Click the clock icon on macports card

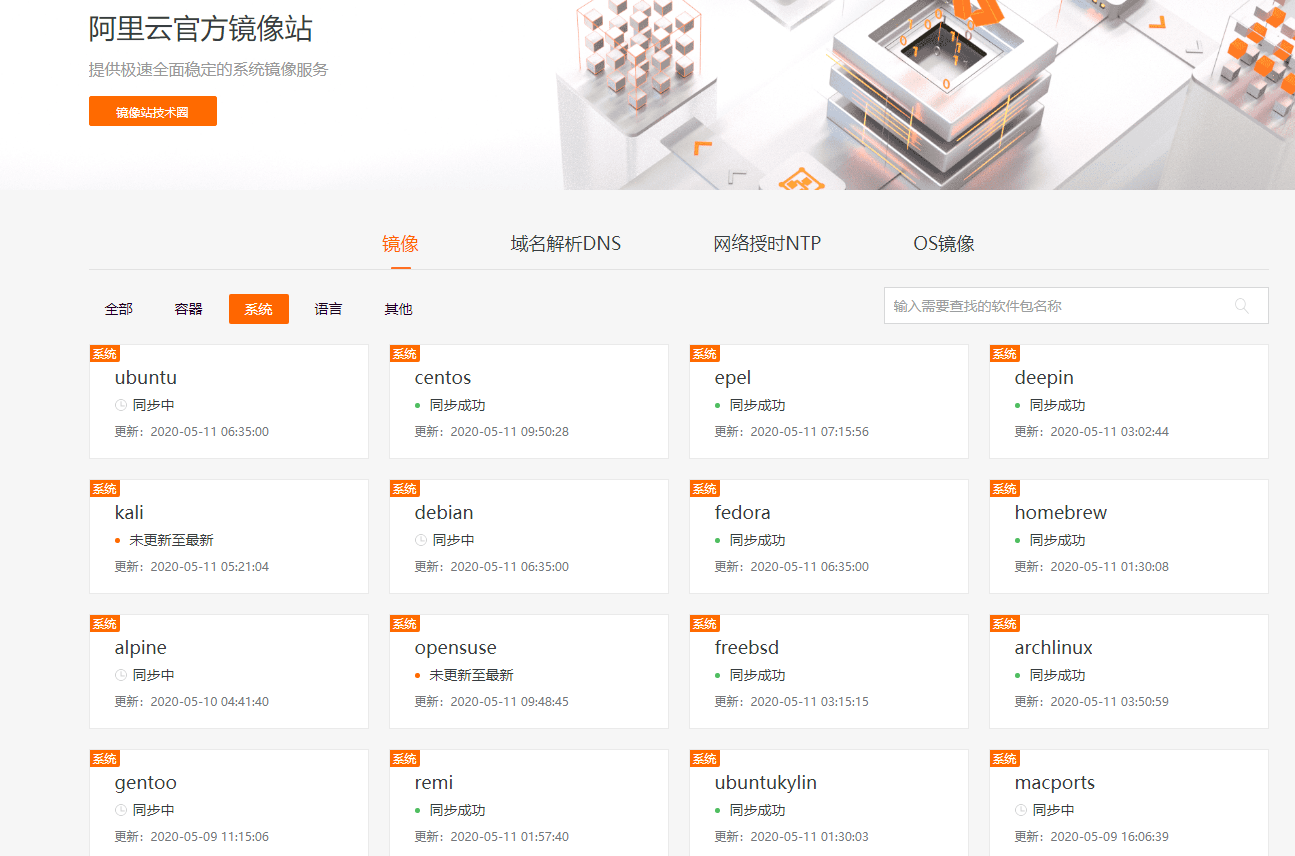point(1021,810)
